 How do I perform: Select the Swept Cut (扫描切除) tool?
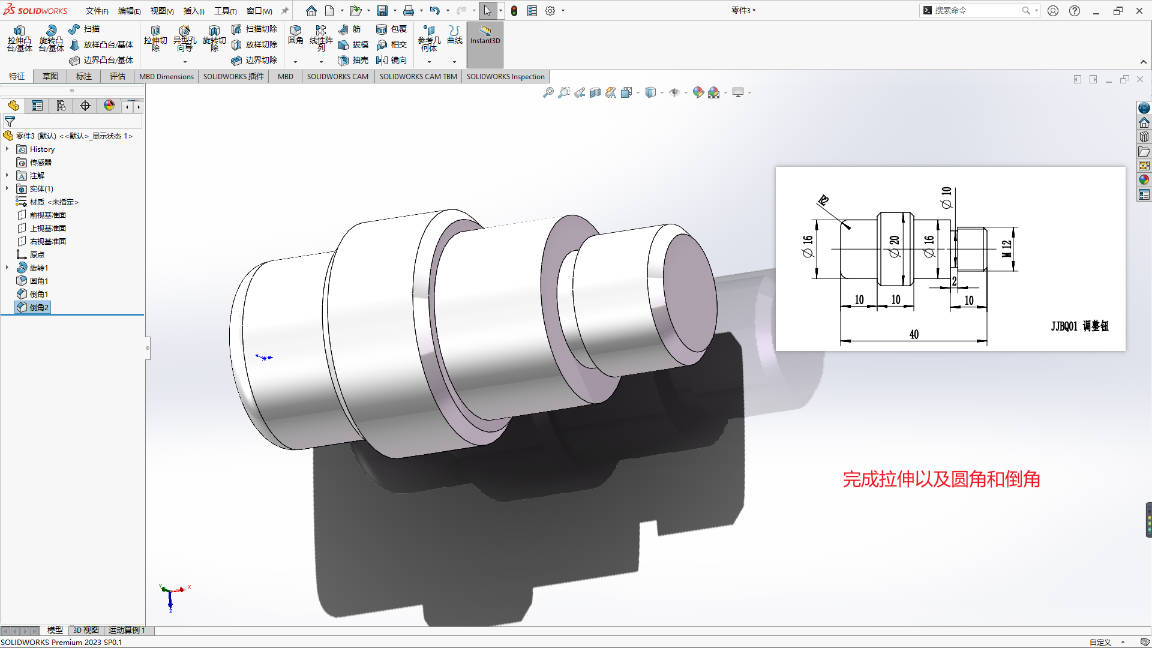(x=254, y=29)
